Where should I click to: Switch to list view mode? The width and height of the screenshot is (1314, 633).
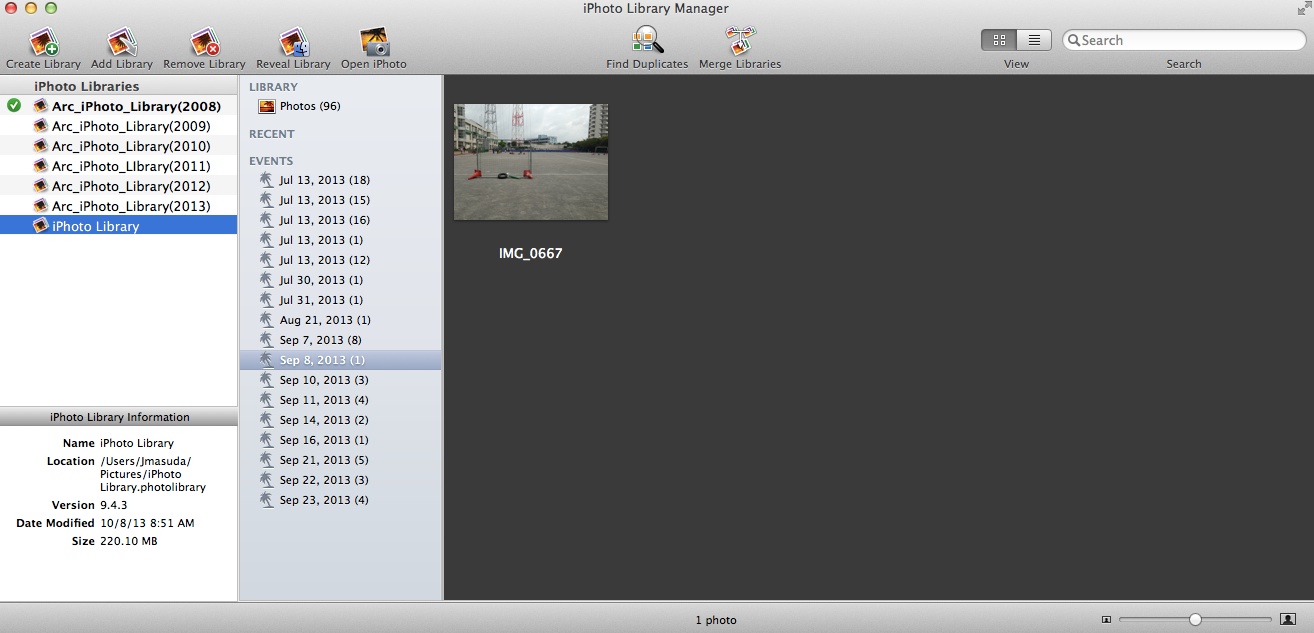coord(1034,40)
